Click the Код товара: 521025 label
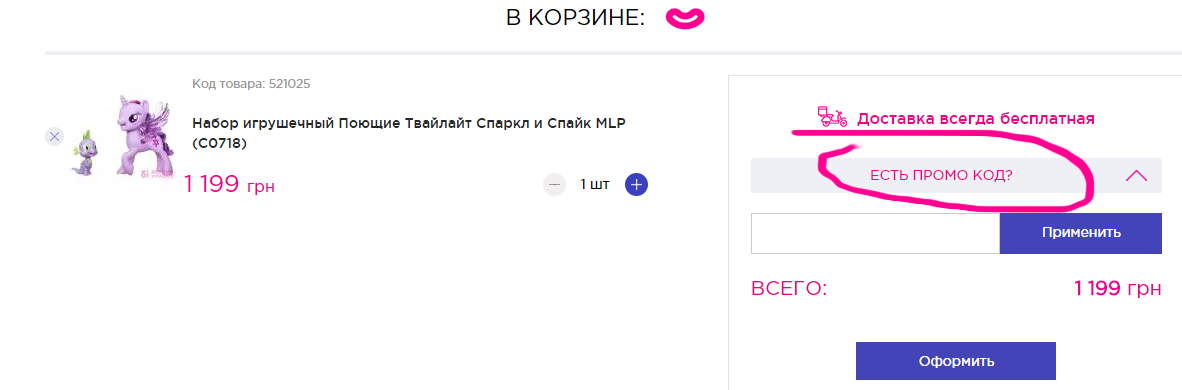Viewport: 1182px width, 390px height. click(x=251, y=84)
